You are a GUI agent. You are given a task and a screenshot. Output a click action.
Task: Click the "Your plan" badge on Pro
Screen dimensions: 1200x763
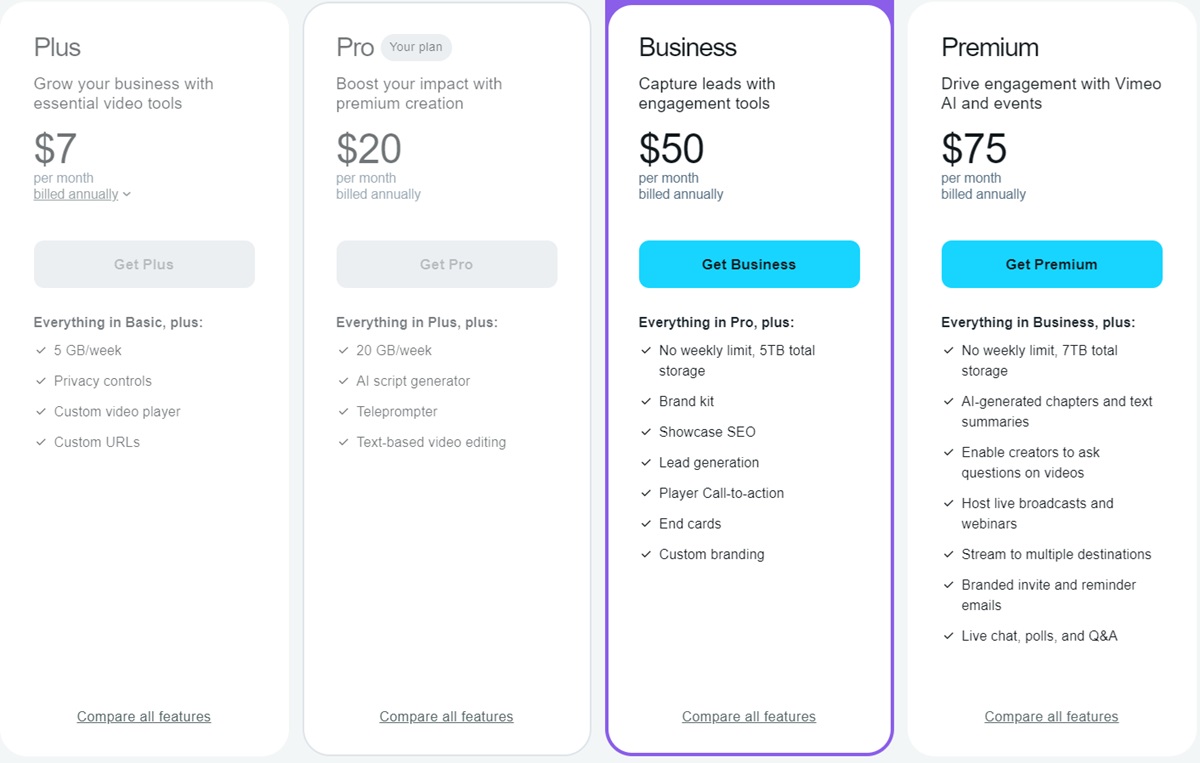click(416, 47)
